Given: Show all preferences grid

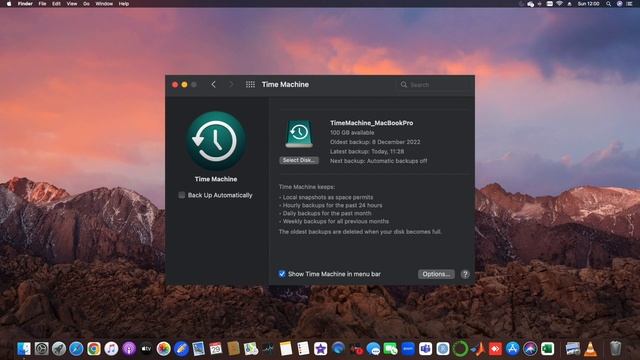Looking at the screenshot, I should tap(250, 84).
